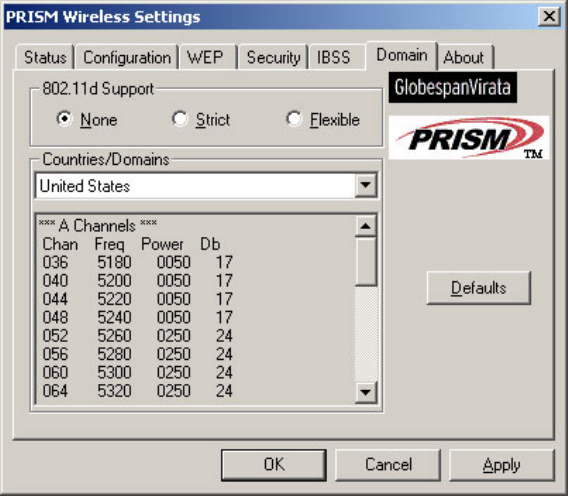Confirm settings with OK button

274,465
